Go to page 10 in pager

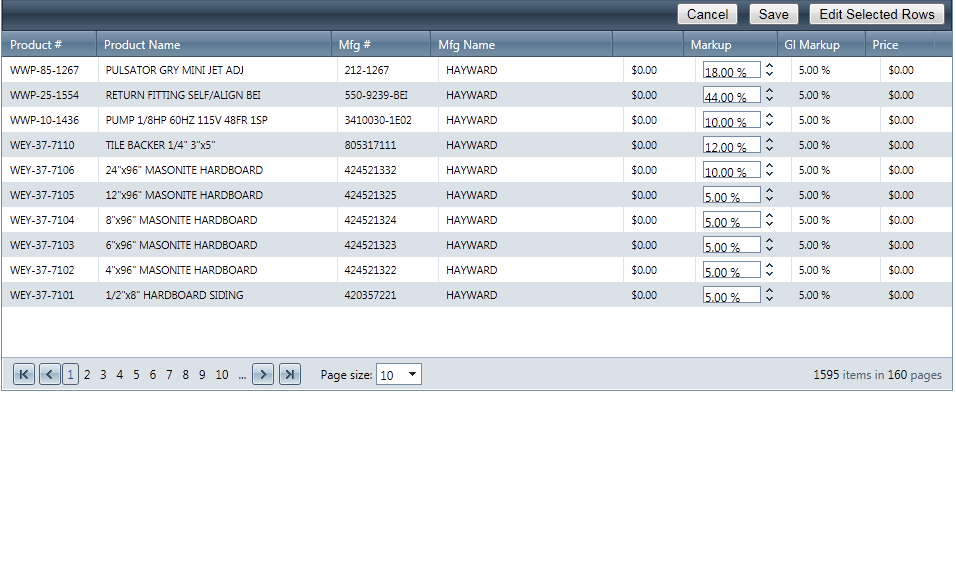click(x=222, y=375)
